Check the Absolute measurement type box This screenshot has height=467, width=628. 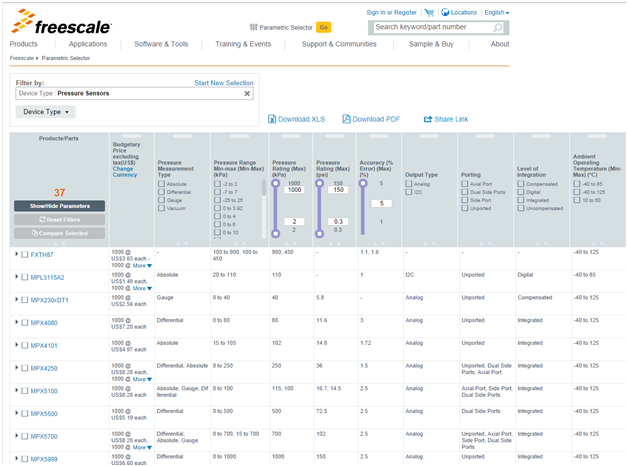(x=161, y=184)
